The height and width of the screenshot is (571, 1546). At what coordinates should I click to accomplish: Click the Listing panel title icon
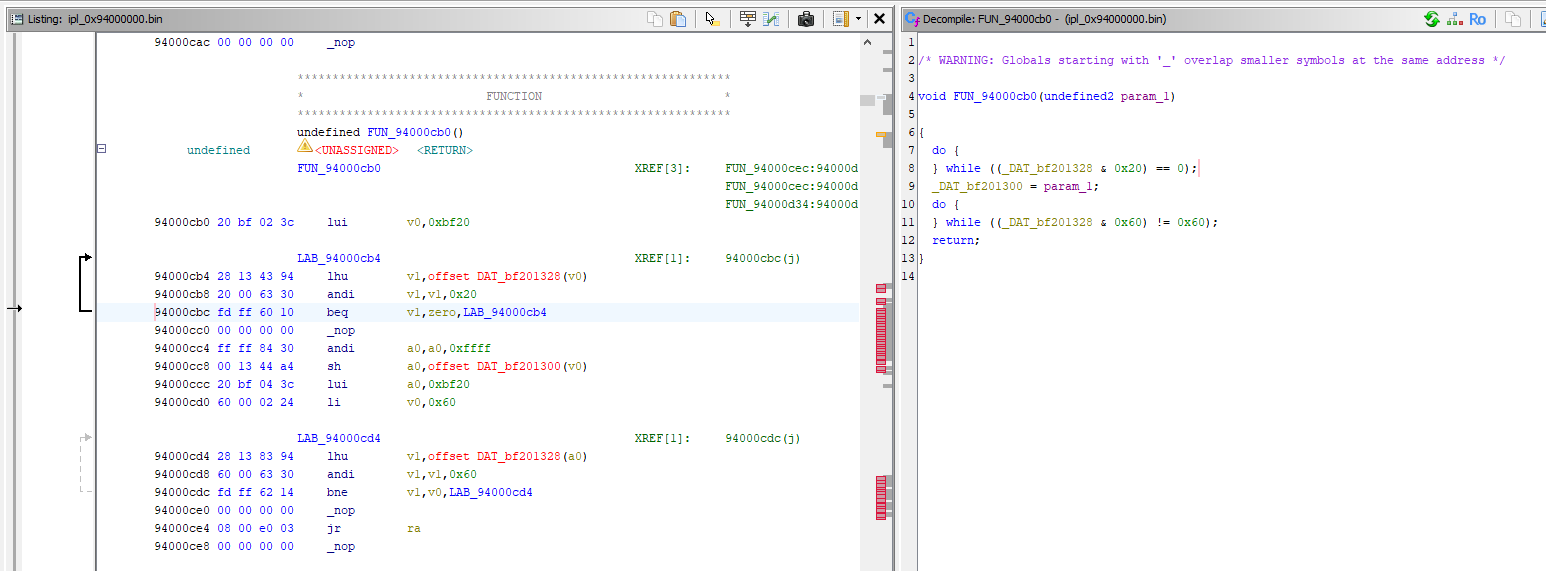pos(16,19)
